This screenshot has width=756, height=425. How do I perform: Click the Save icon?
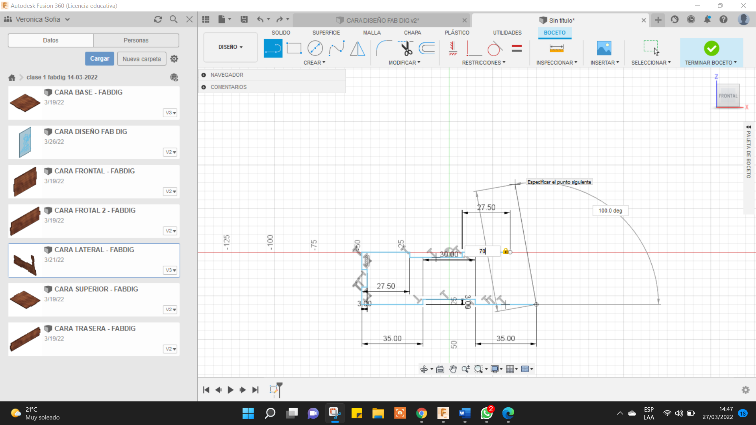[244, 19]
